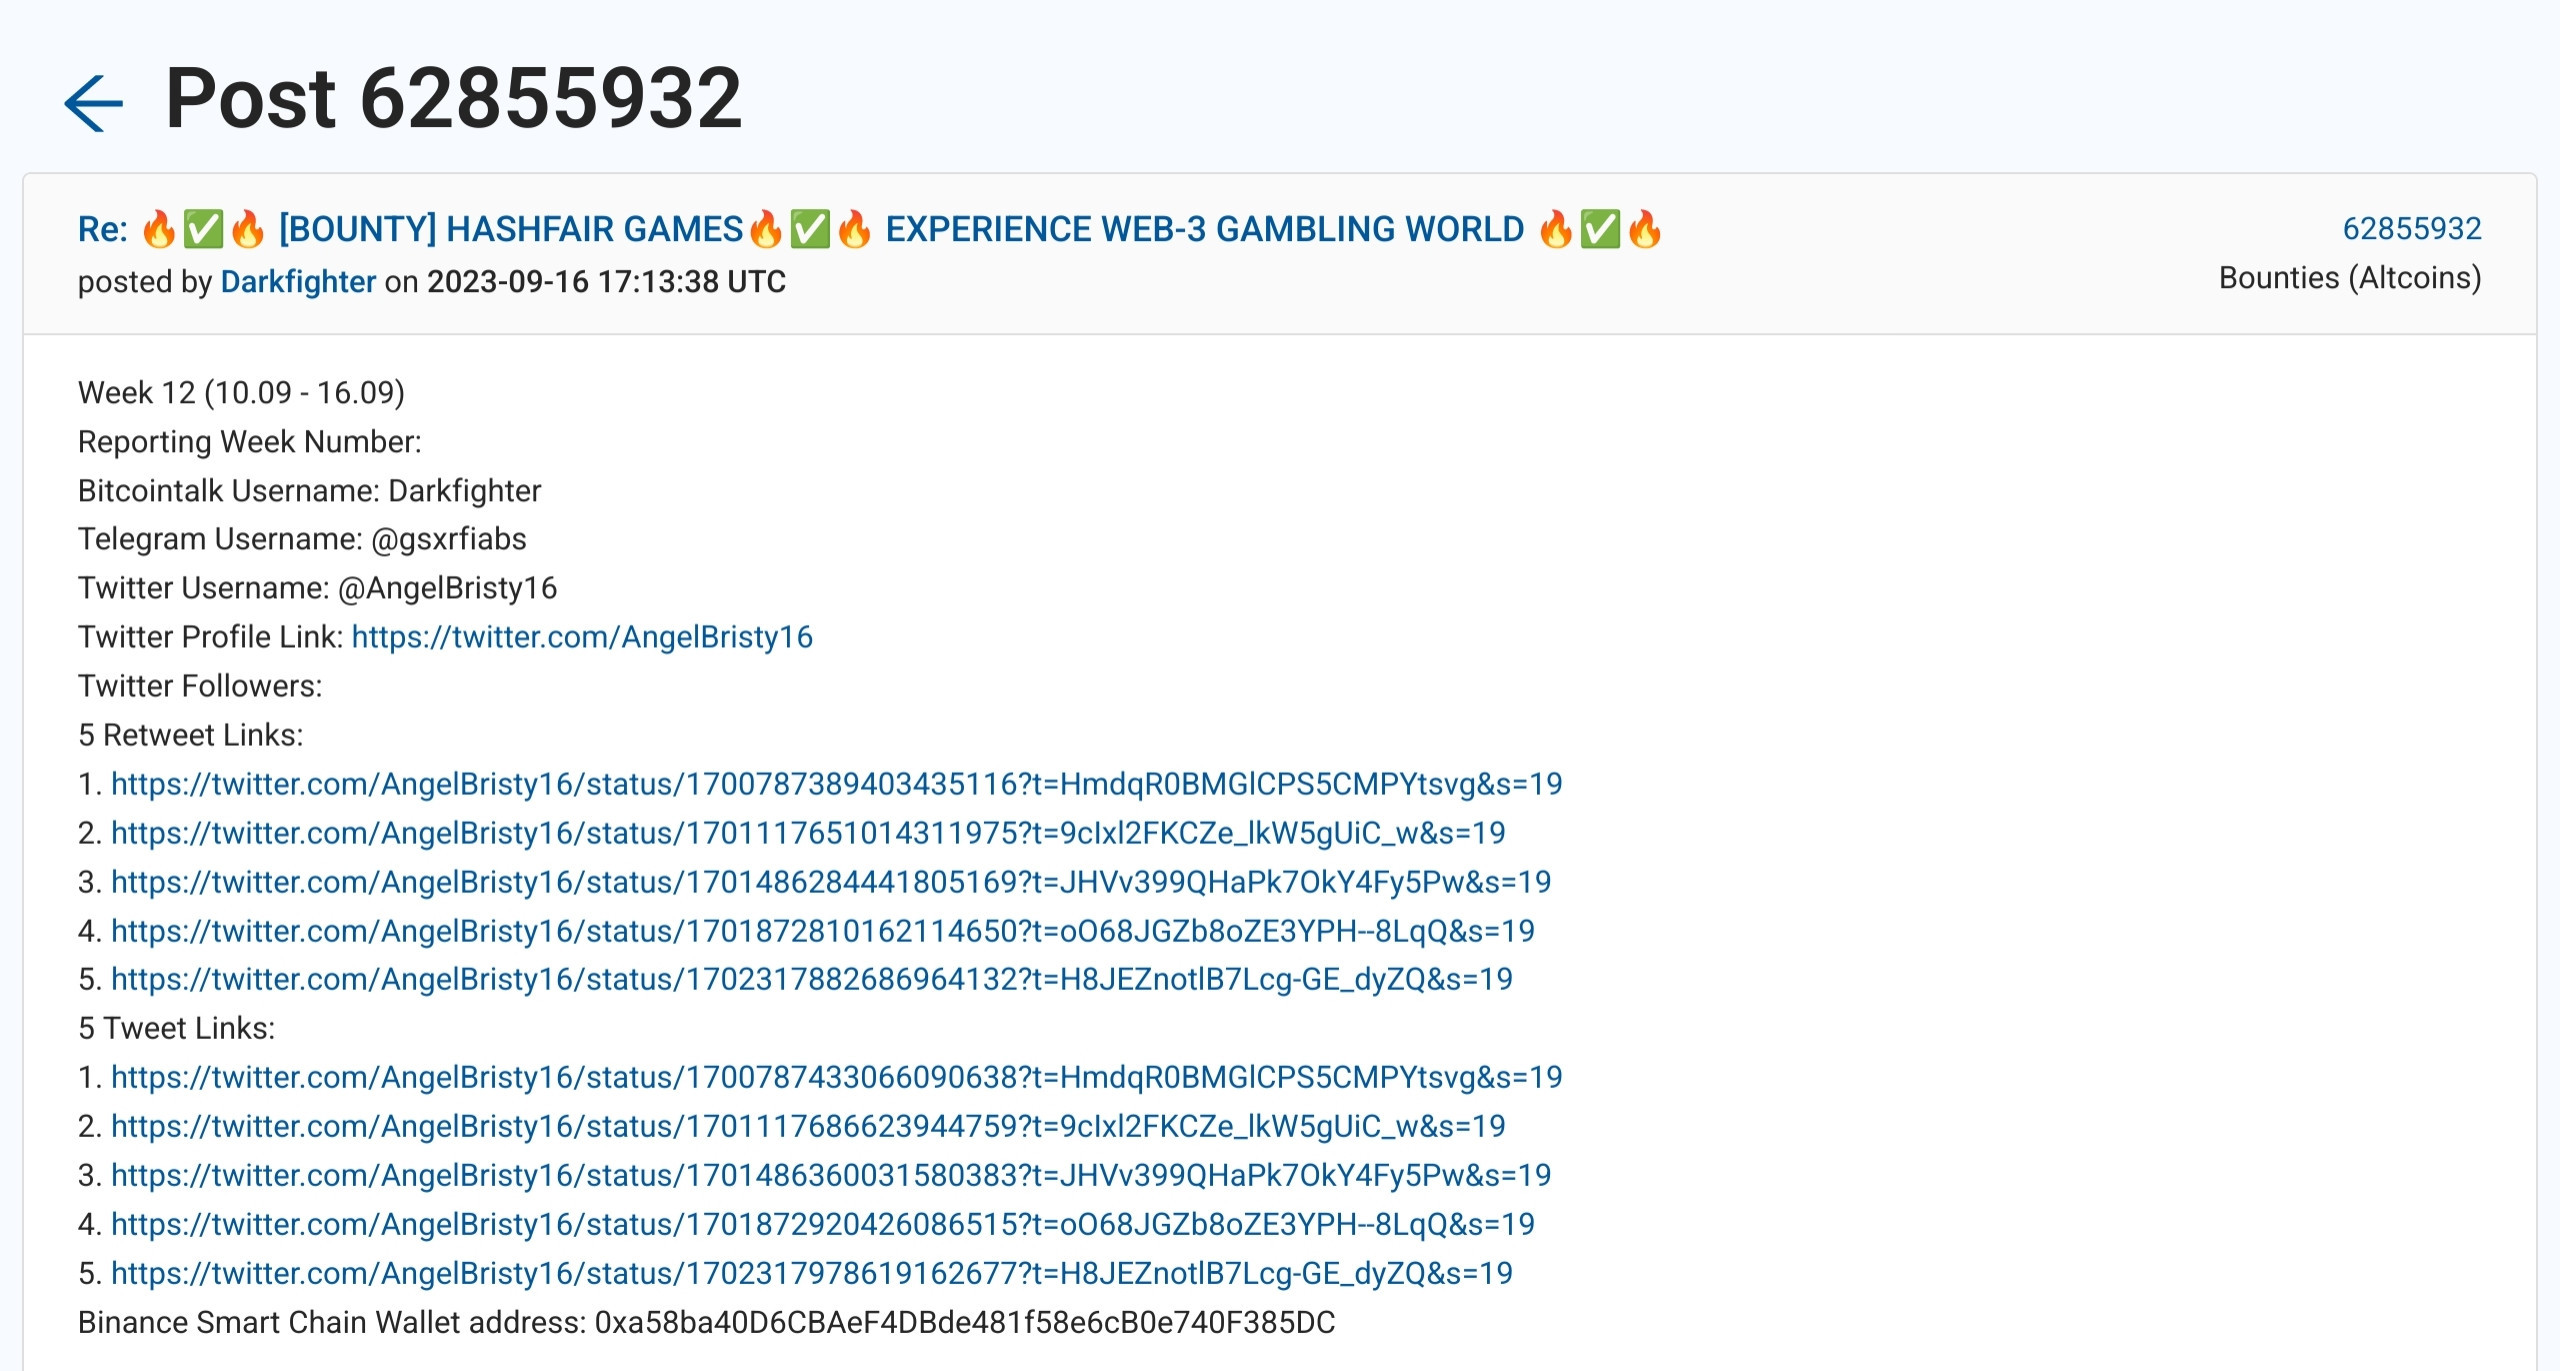Viewport: 2560px width, 1371px height.
Task: Go back using the left arrow icon
Action: click(x=93, y=102)
